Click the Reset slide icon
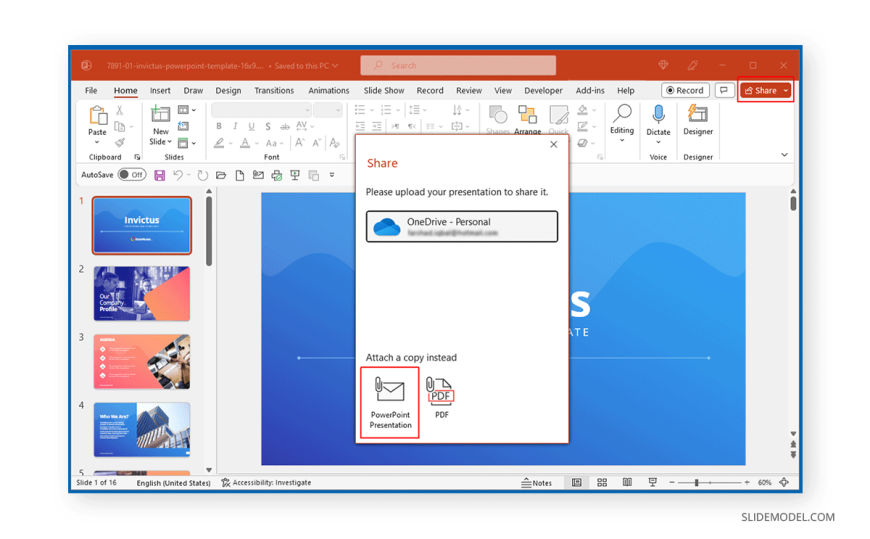This screenshot has width=870, height=539. click(x=183, y=127)
